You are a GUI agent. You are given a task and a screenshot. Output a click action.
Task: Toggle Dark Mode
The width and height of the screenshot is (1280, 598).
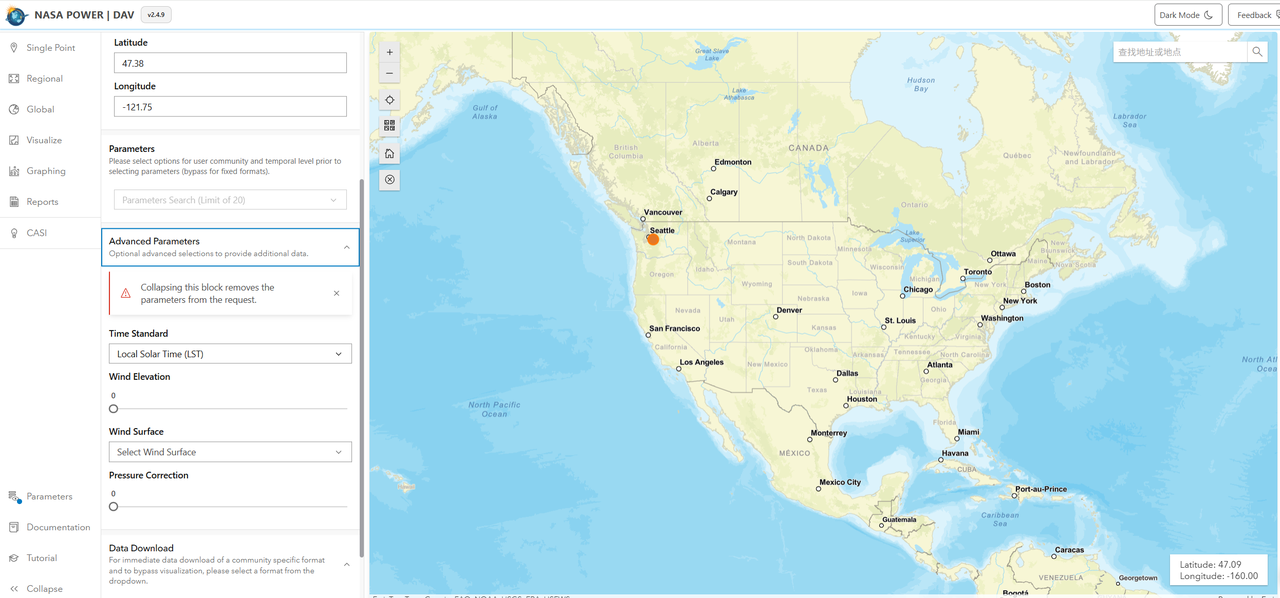pos(1188,15)
